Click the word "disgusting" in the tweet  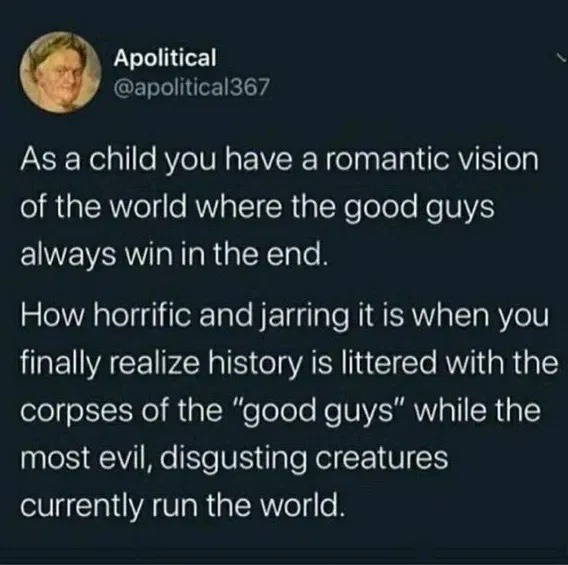click(233, 460)
